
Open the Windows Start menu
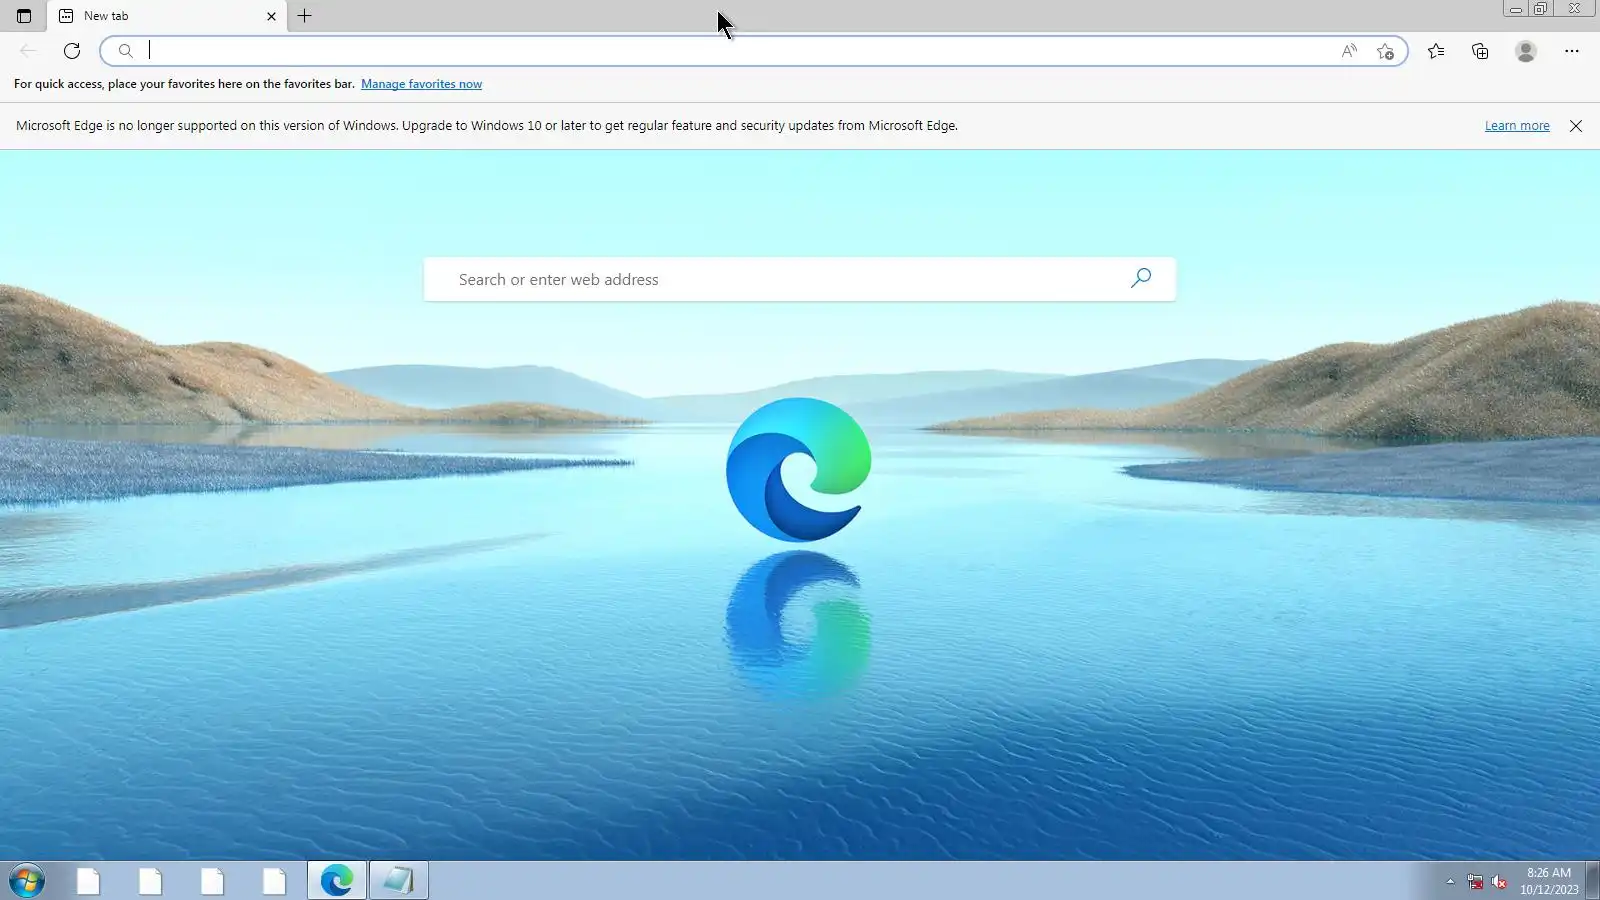coord(27,881)
